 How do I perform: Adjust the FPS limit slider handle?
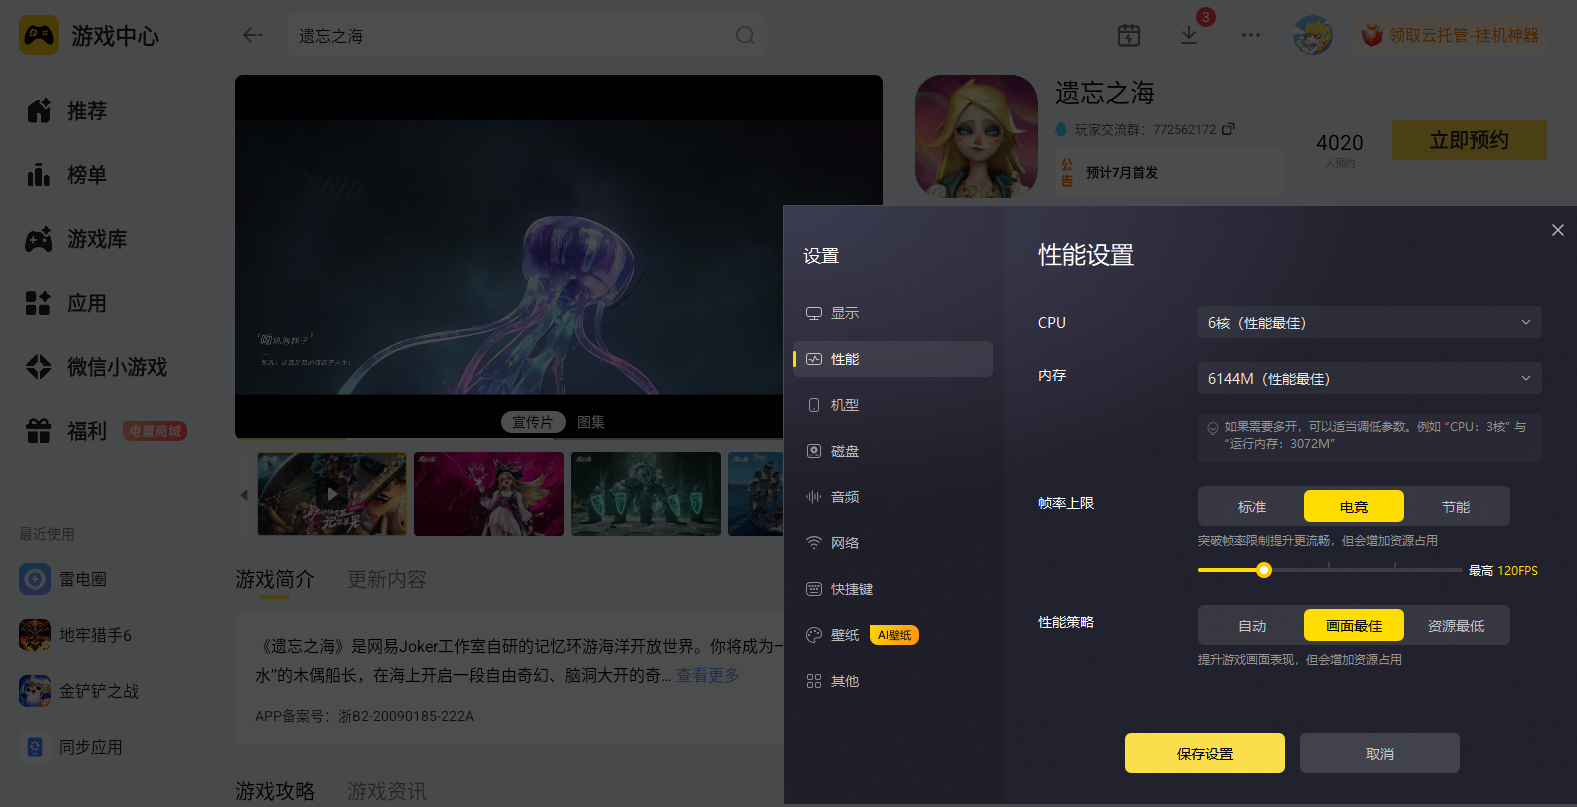click(1264, 570)
